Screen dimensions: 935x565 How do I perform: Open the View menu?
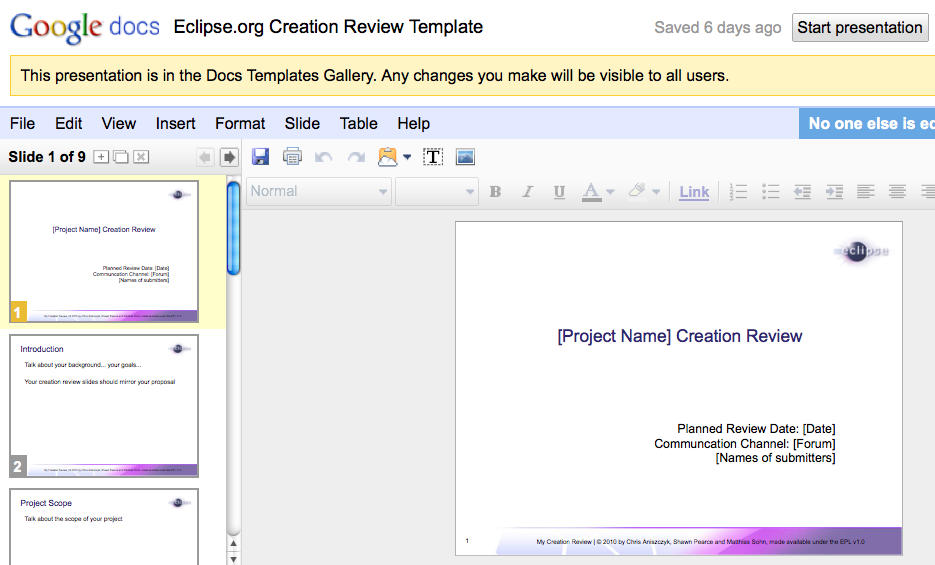pyautogui.click(x=119, y=123)
